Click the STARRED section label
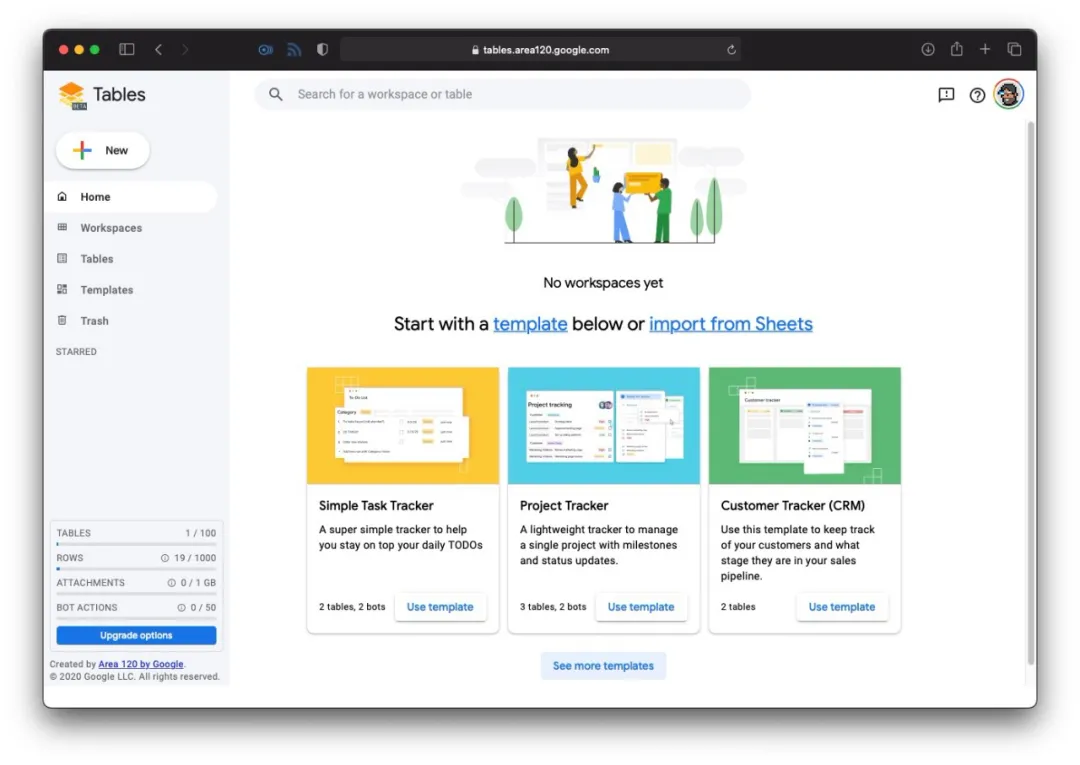Viewport: 1080px width, 765px height. coord(76,352)
